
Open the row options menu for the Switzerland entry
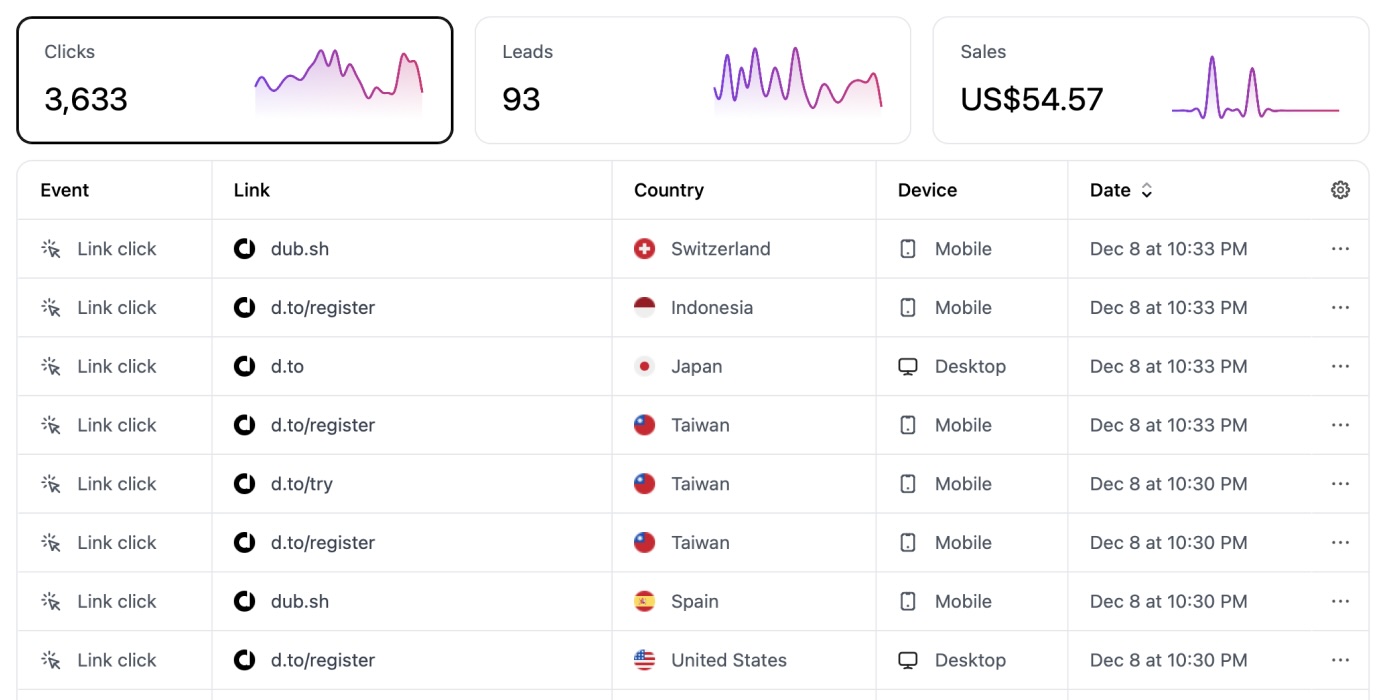[1340, 248]
